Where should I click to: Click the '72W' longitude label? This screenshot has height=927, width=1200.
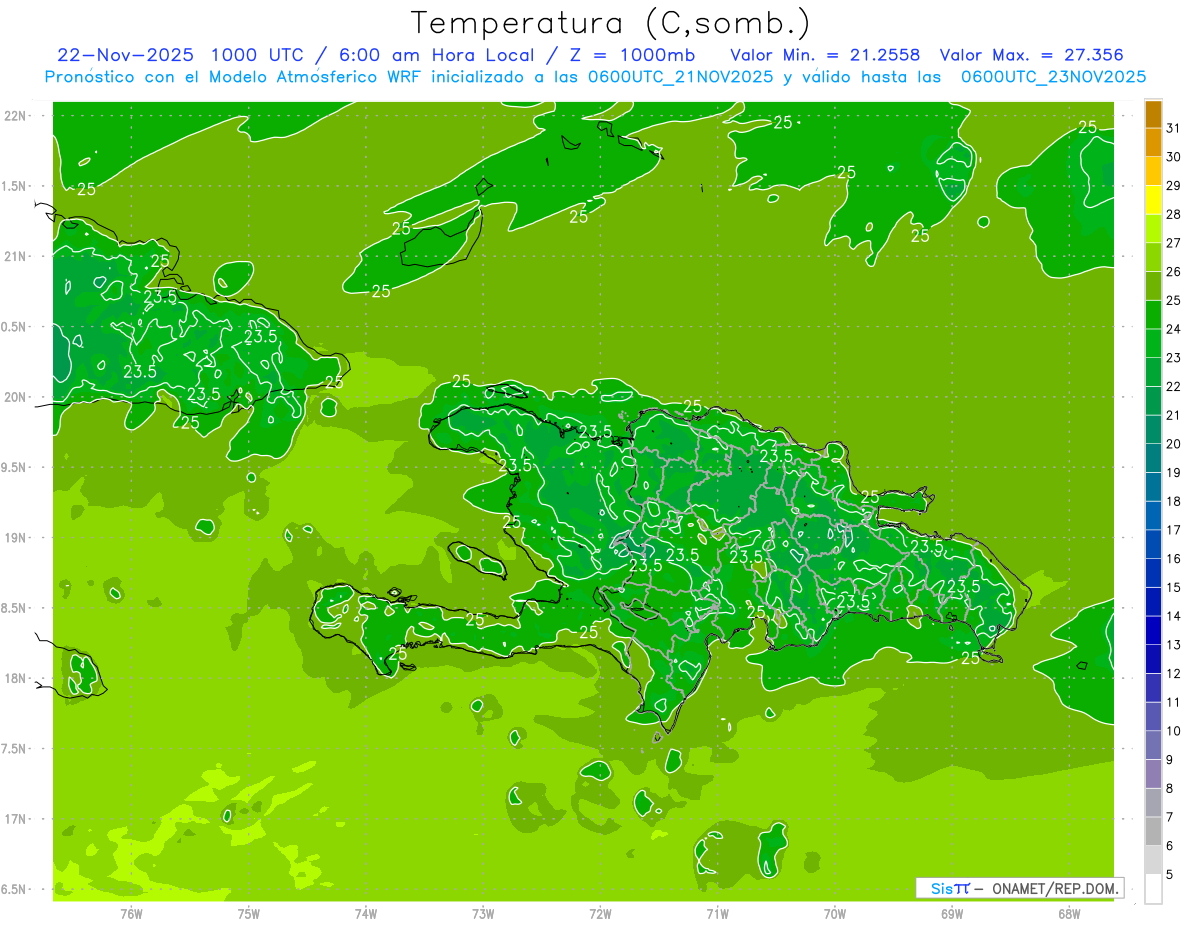(x=600, y=913)
